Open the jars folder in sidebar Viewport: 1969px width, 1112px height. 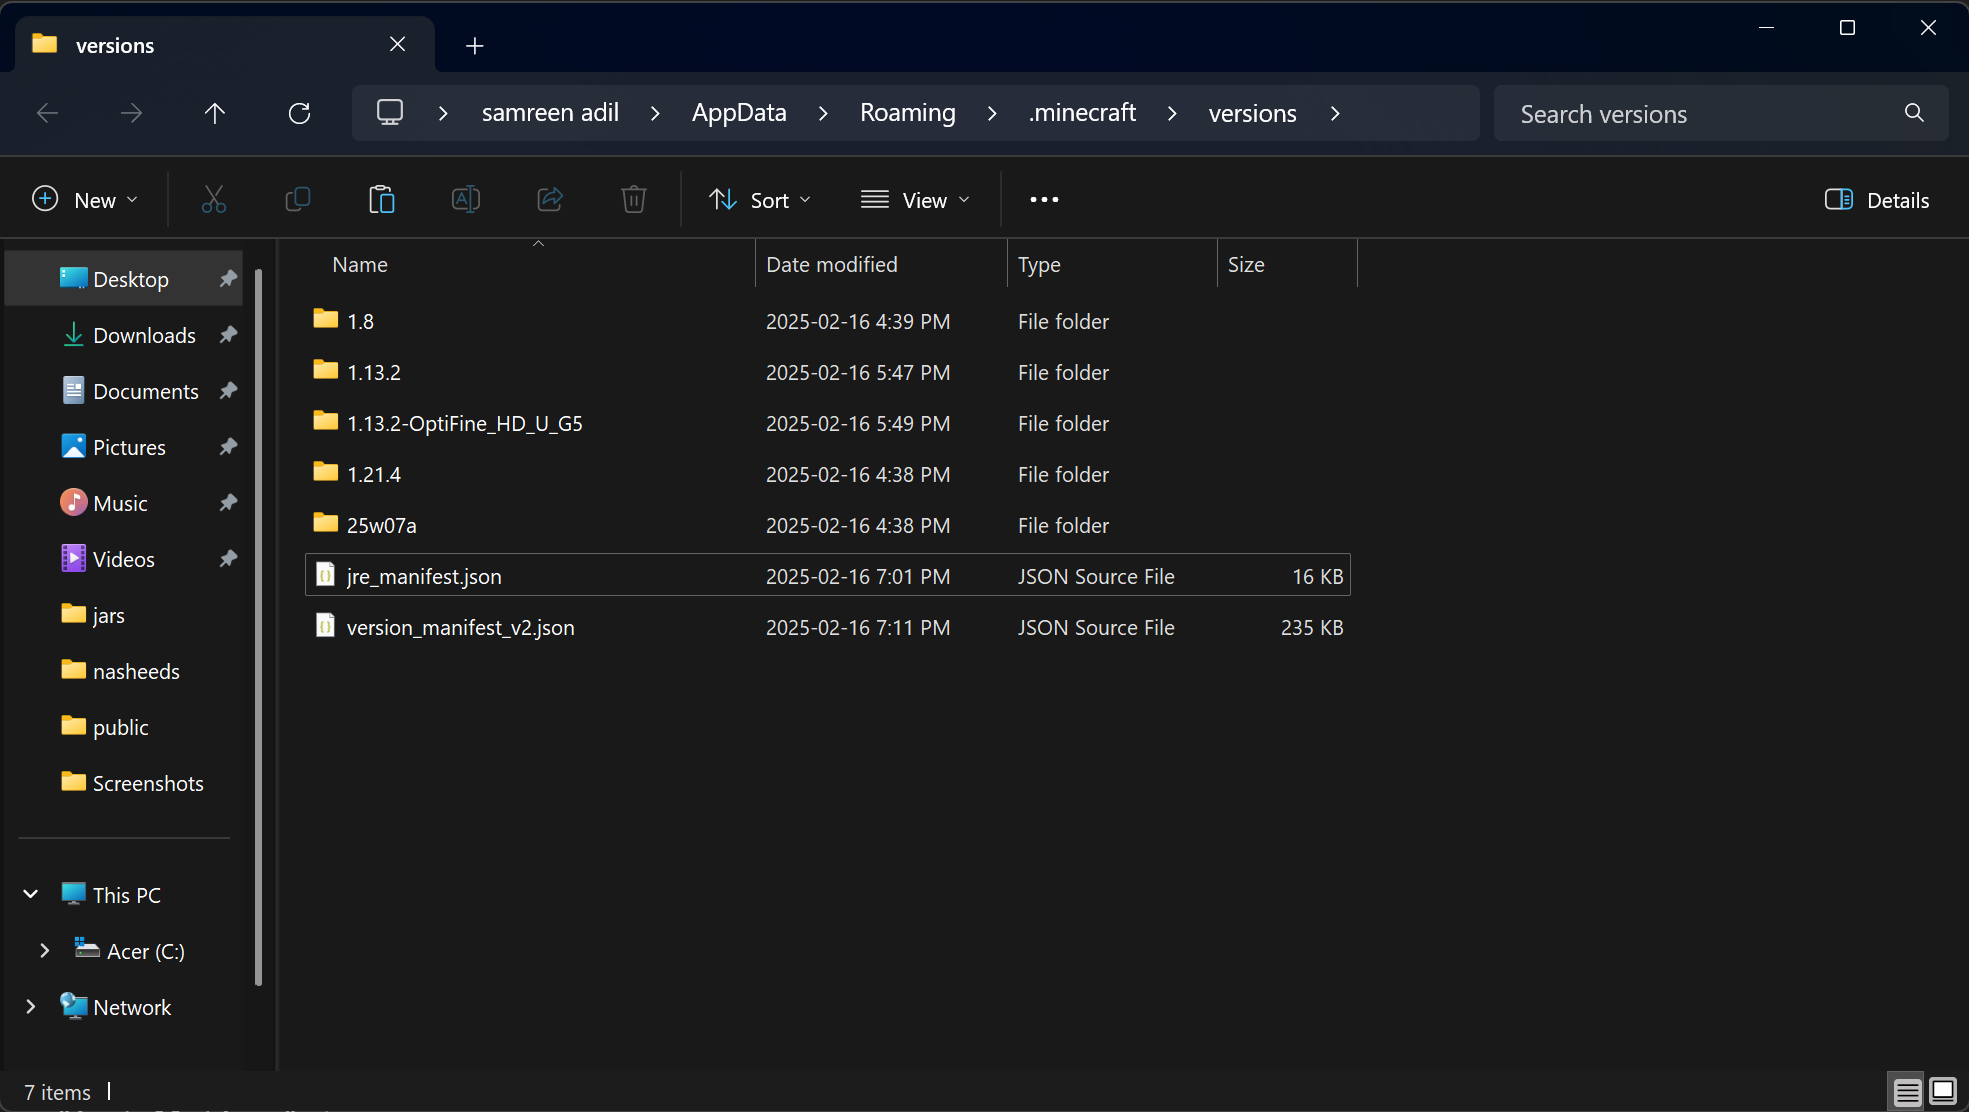(x=124, y=615)
